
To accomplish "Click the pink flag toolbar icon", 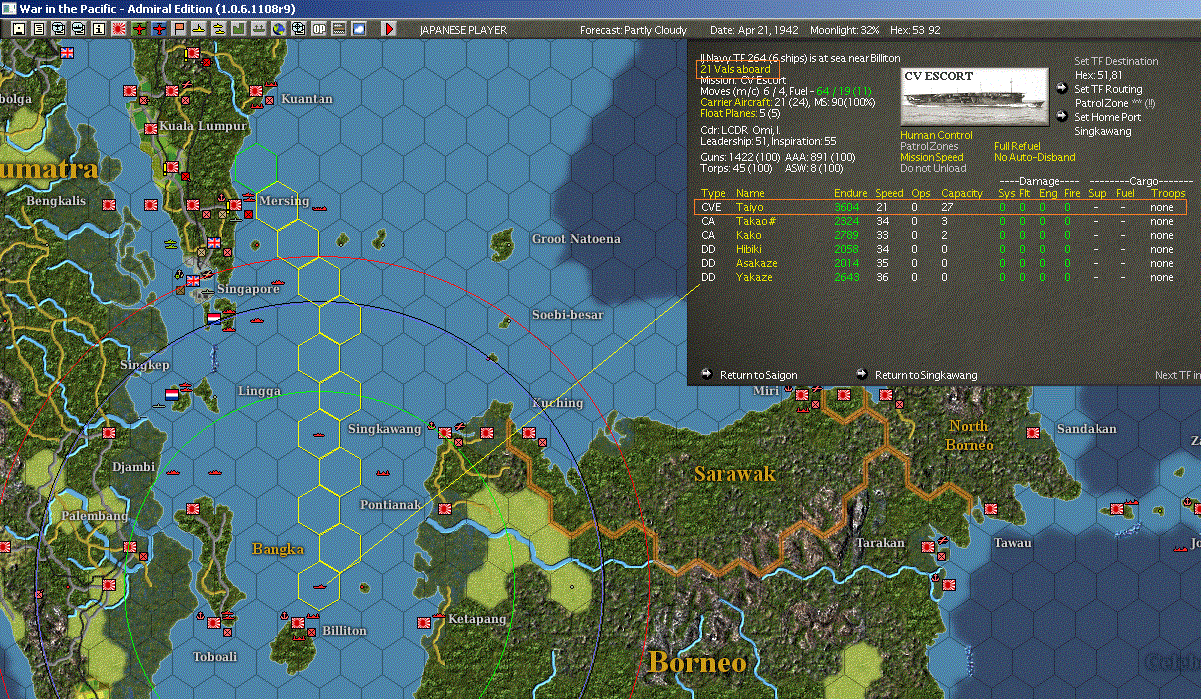I will [x=178, y=29].
